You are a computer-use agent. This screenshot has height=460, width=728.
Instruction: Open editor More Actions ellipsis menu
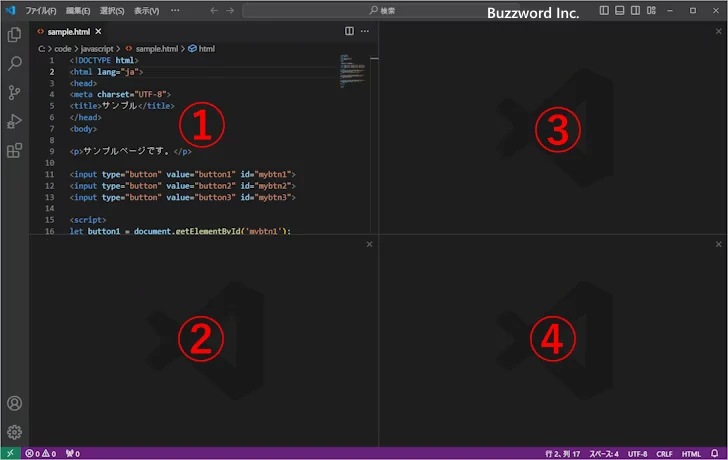365,31
